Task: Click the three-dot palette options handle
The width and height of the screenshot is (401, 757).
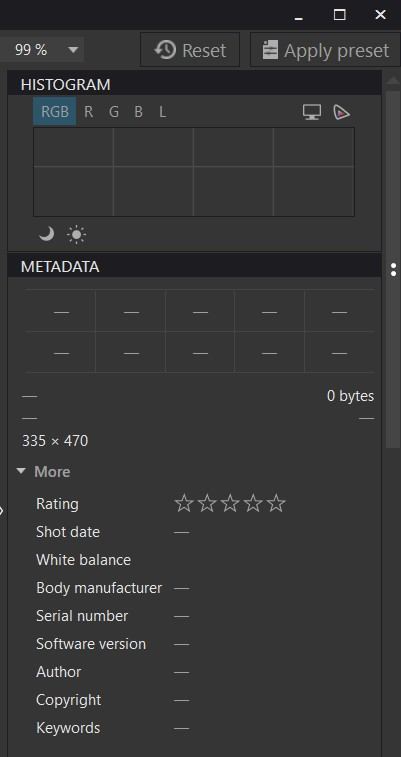Action: (394, 269)
